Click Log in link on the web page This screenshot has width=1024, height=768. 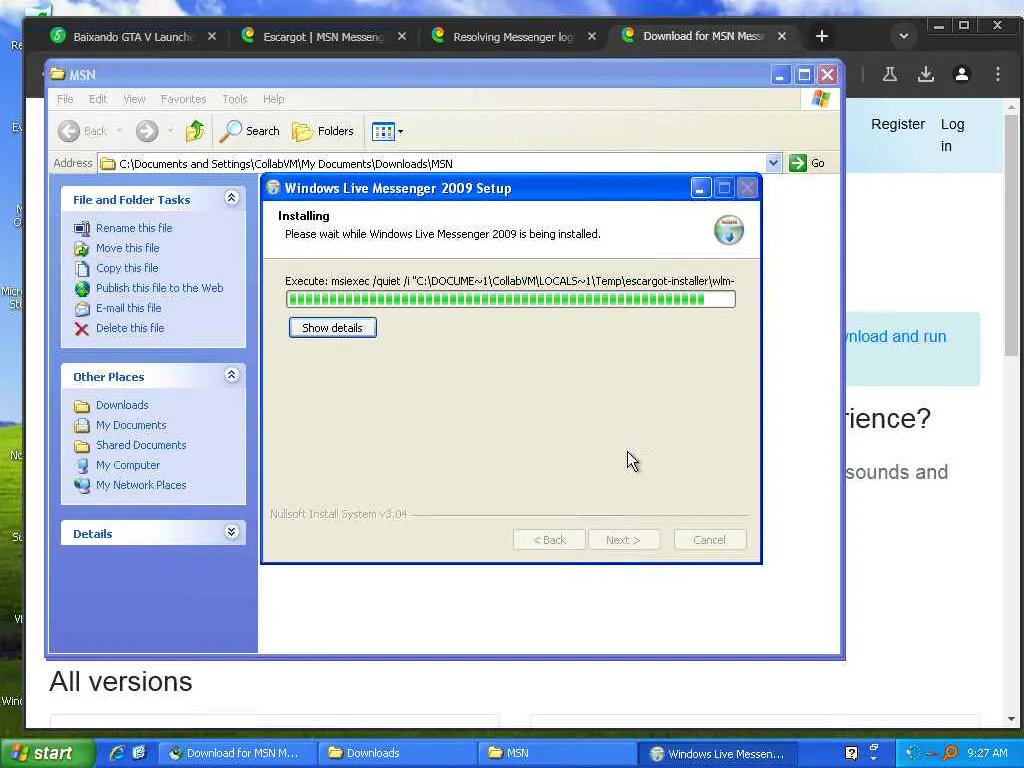pos(952,135)
